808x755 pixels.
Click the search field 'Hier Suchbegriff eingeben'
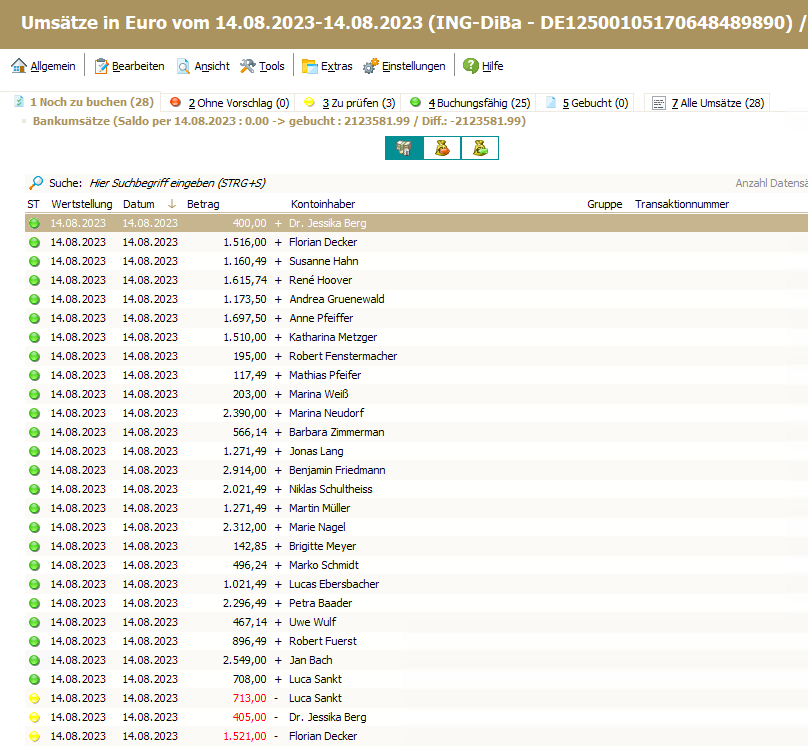point(178,183)
